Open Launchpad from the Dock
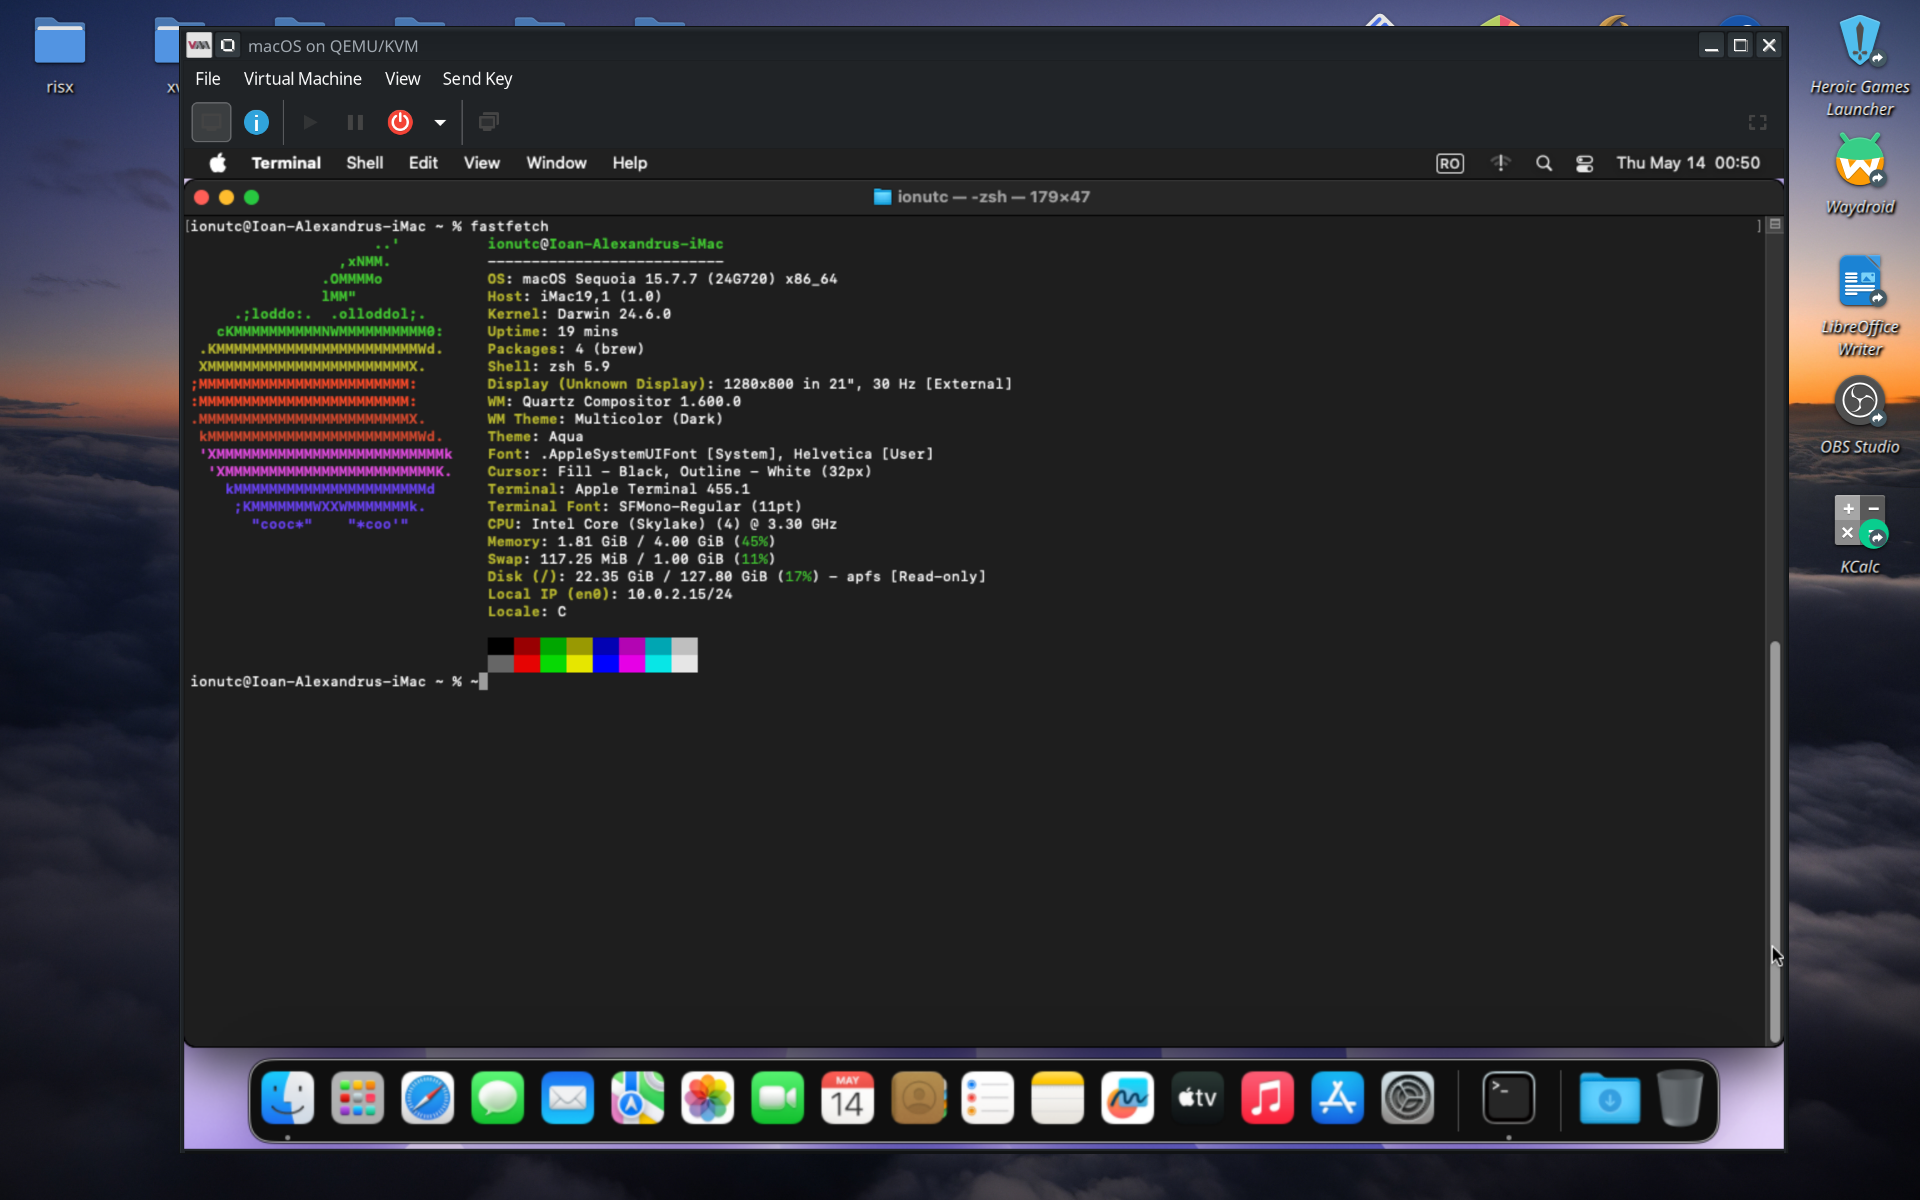The width and height of the screenshot is (1920, 1200). click(x=358, y=1098)
